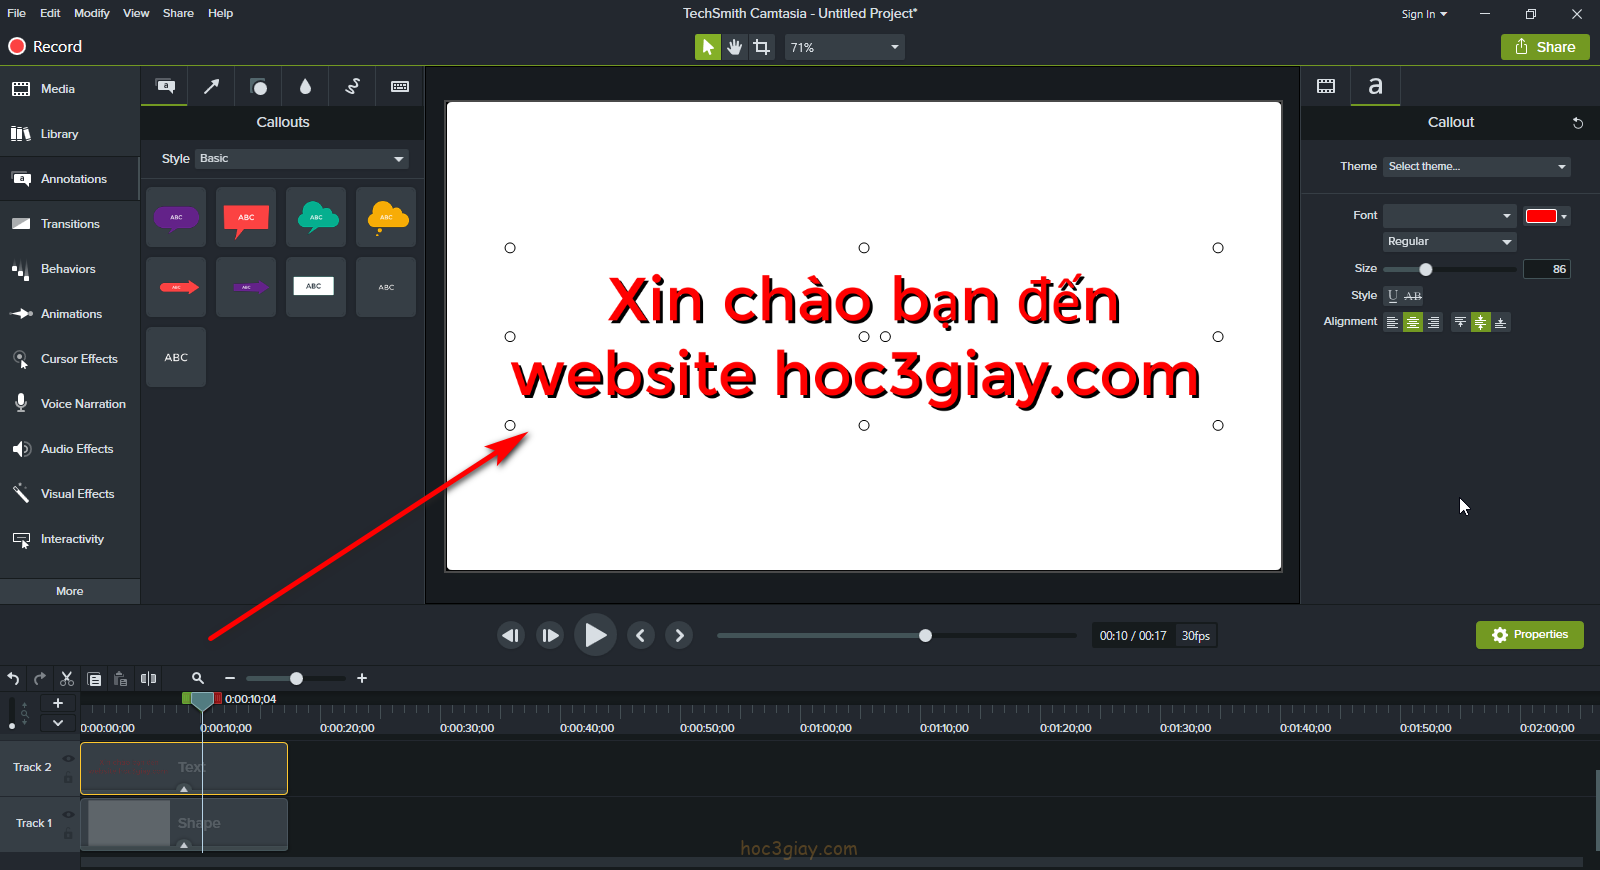
Task: Split the clip at the playhead
Action: coord(148,679)
